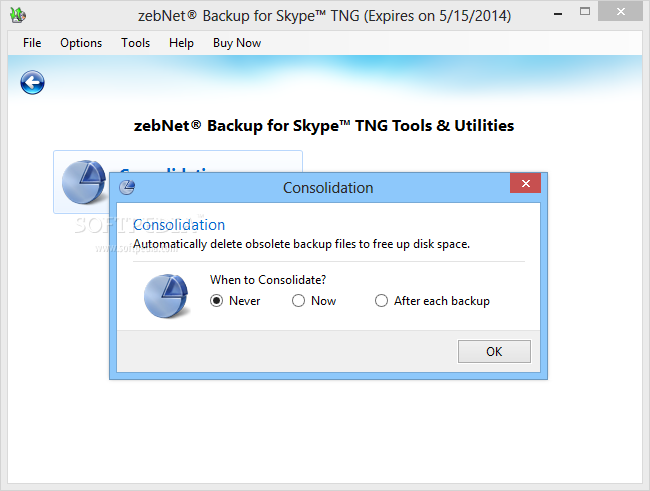The image size is (650, 491).
Task: Close the Consolidation dialog
Action: [525, 183]
